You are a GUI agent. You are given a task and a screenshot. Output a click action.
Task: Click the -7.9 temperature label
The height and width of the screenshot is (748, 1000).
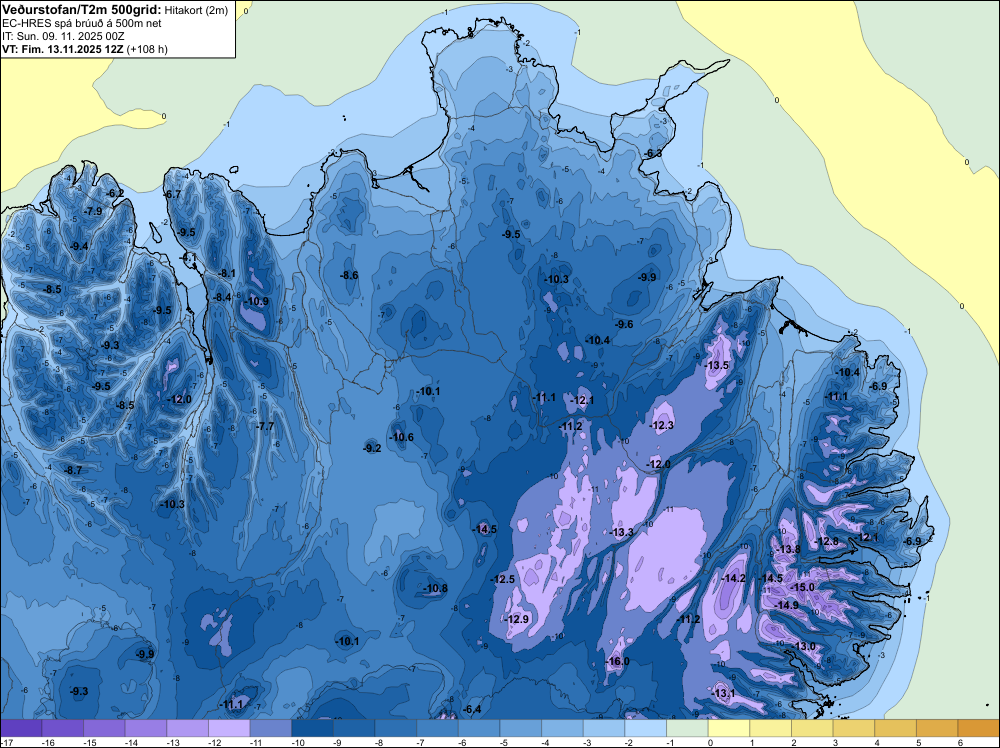coord(93,211)
